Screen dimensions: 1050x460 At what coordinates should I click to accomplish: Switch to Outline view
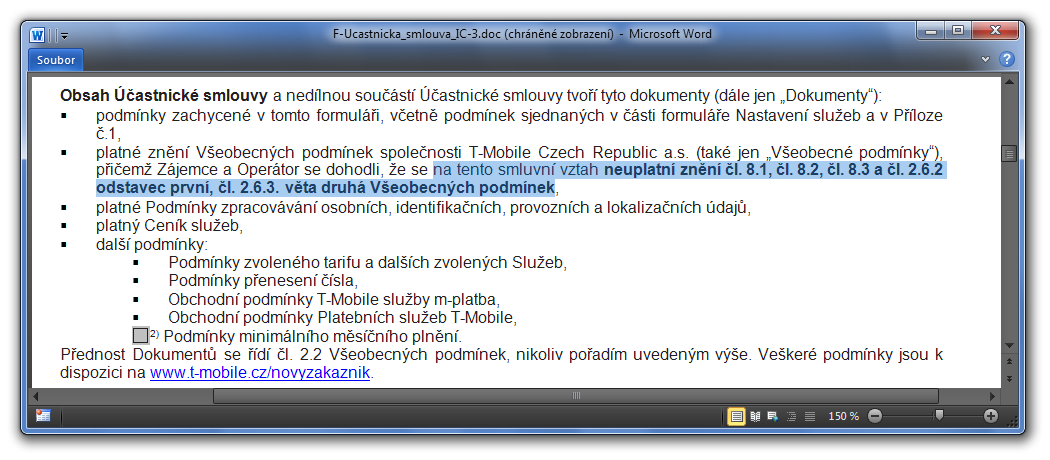[x=792, y=416]
